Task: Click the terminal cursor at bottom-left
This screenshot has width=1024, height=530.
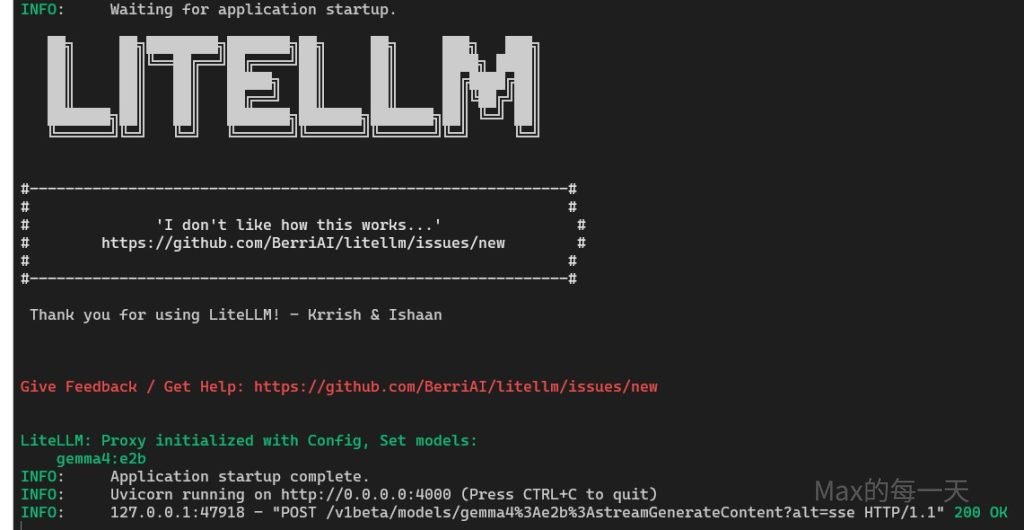Action: point(22,525)
